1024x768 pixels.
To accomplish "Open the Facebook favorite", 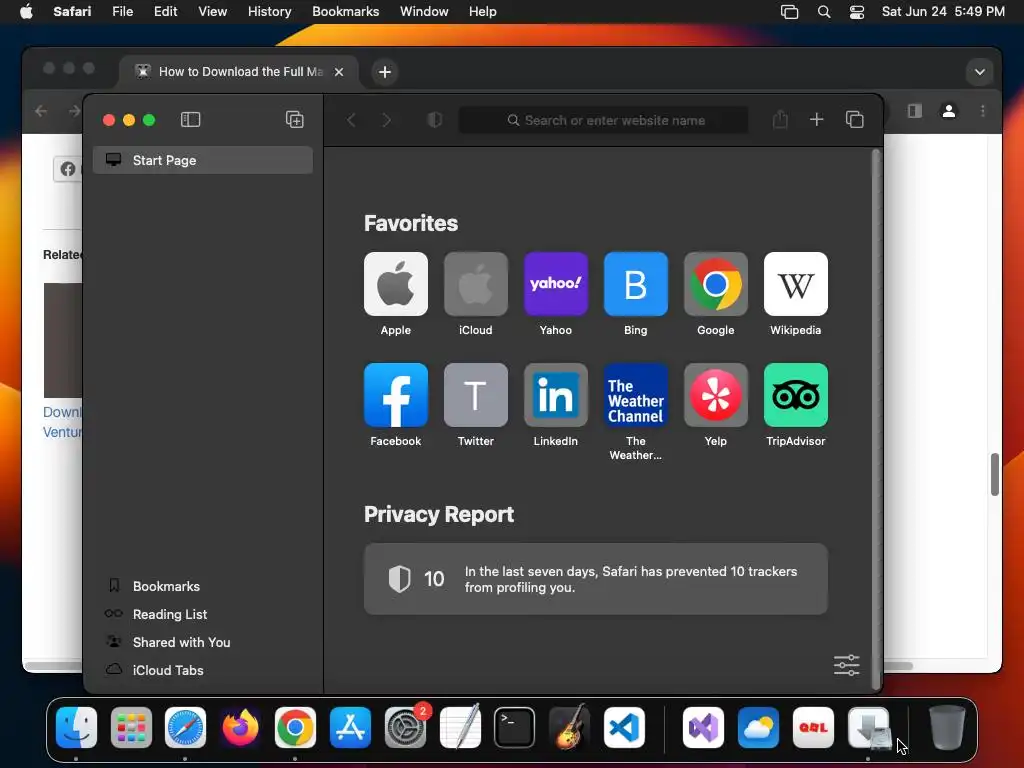I will pos(396,395).
